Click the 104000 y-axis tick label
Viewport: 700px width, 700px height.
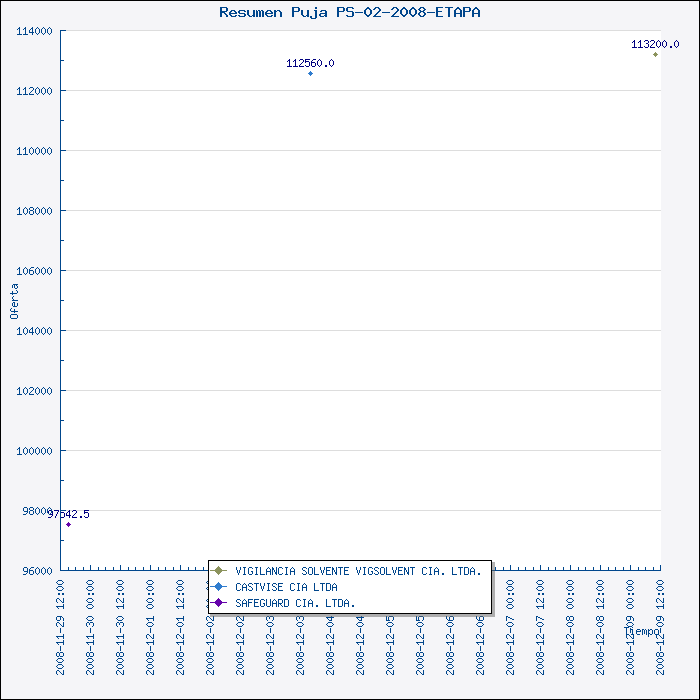click(34, 331)
